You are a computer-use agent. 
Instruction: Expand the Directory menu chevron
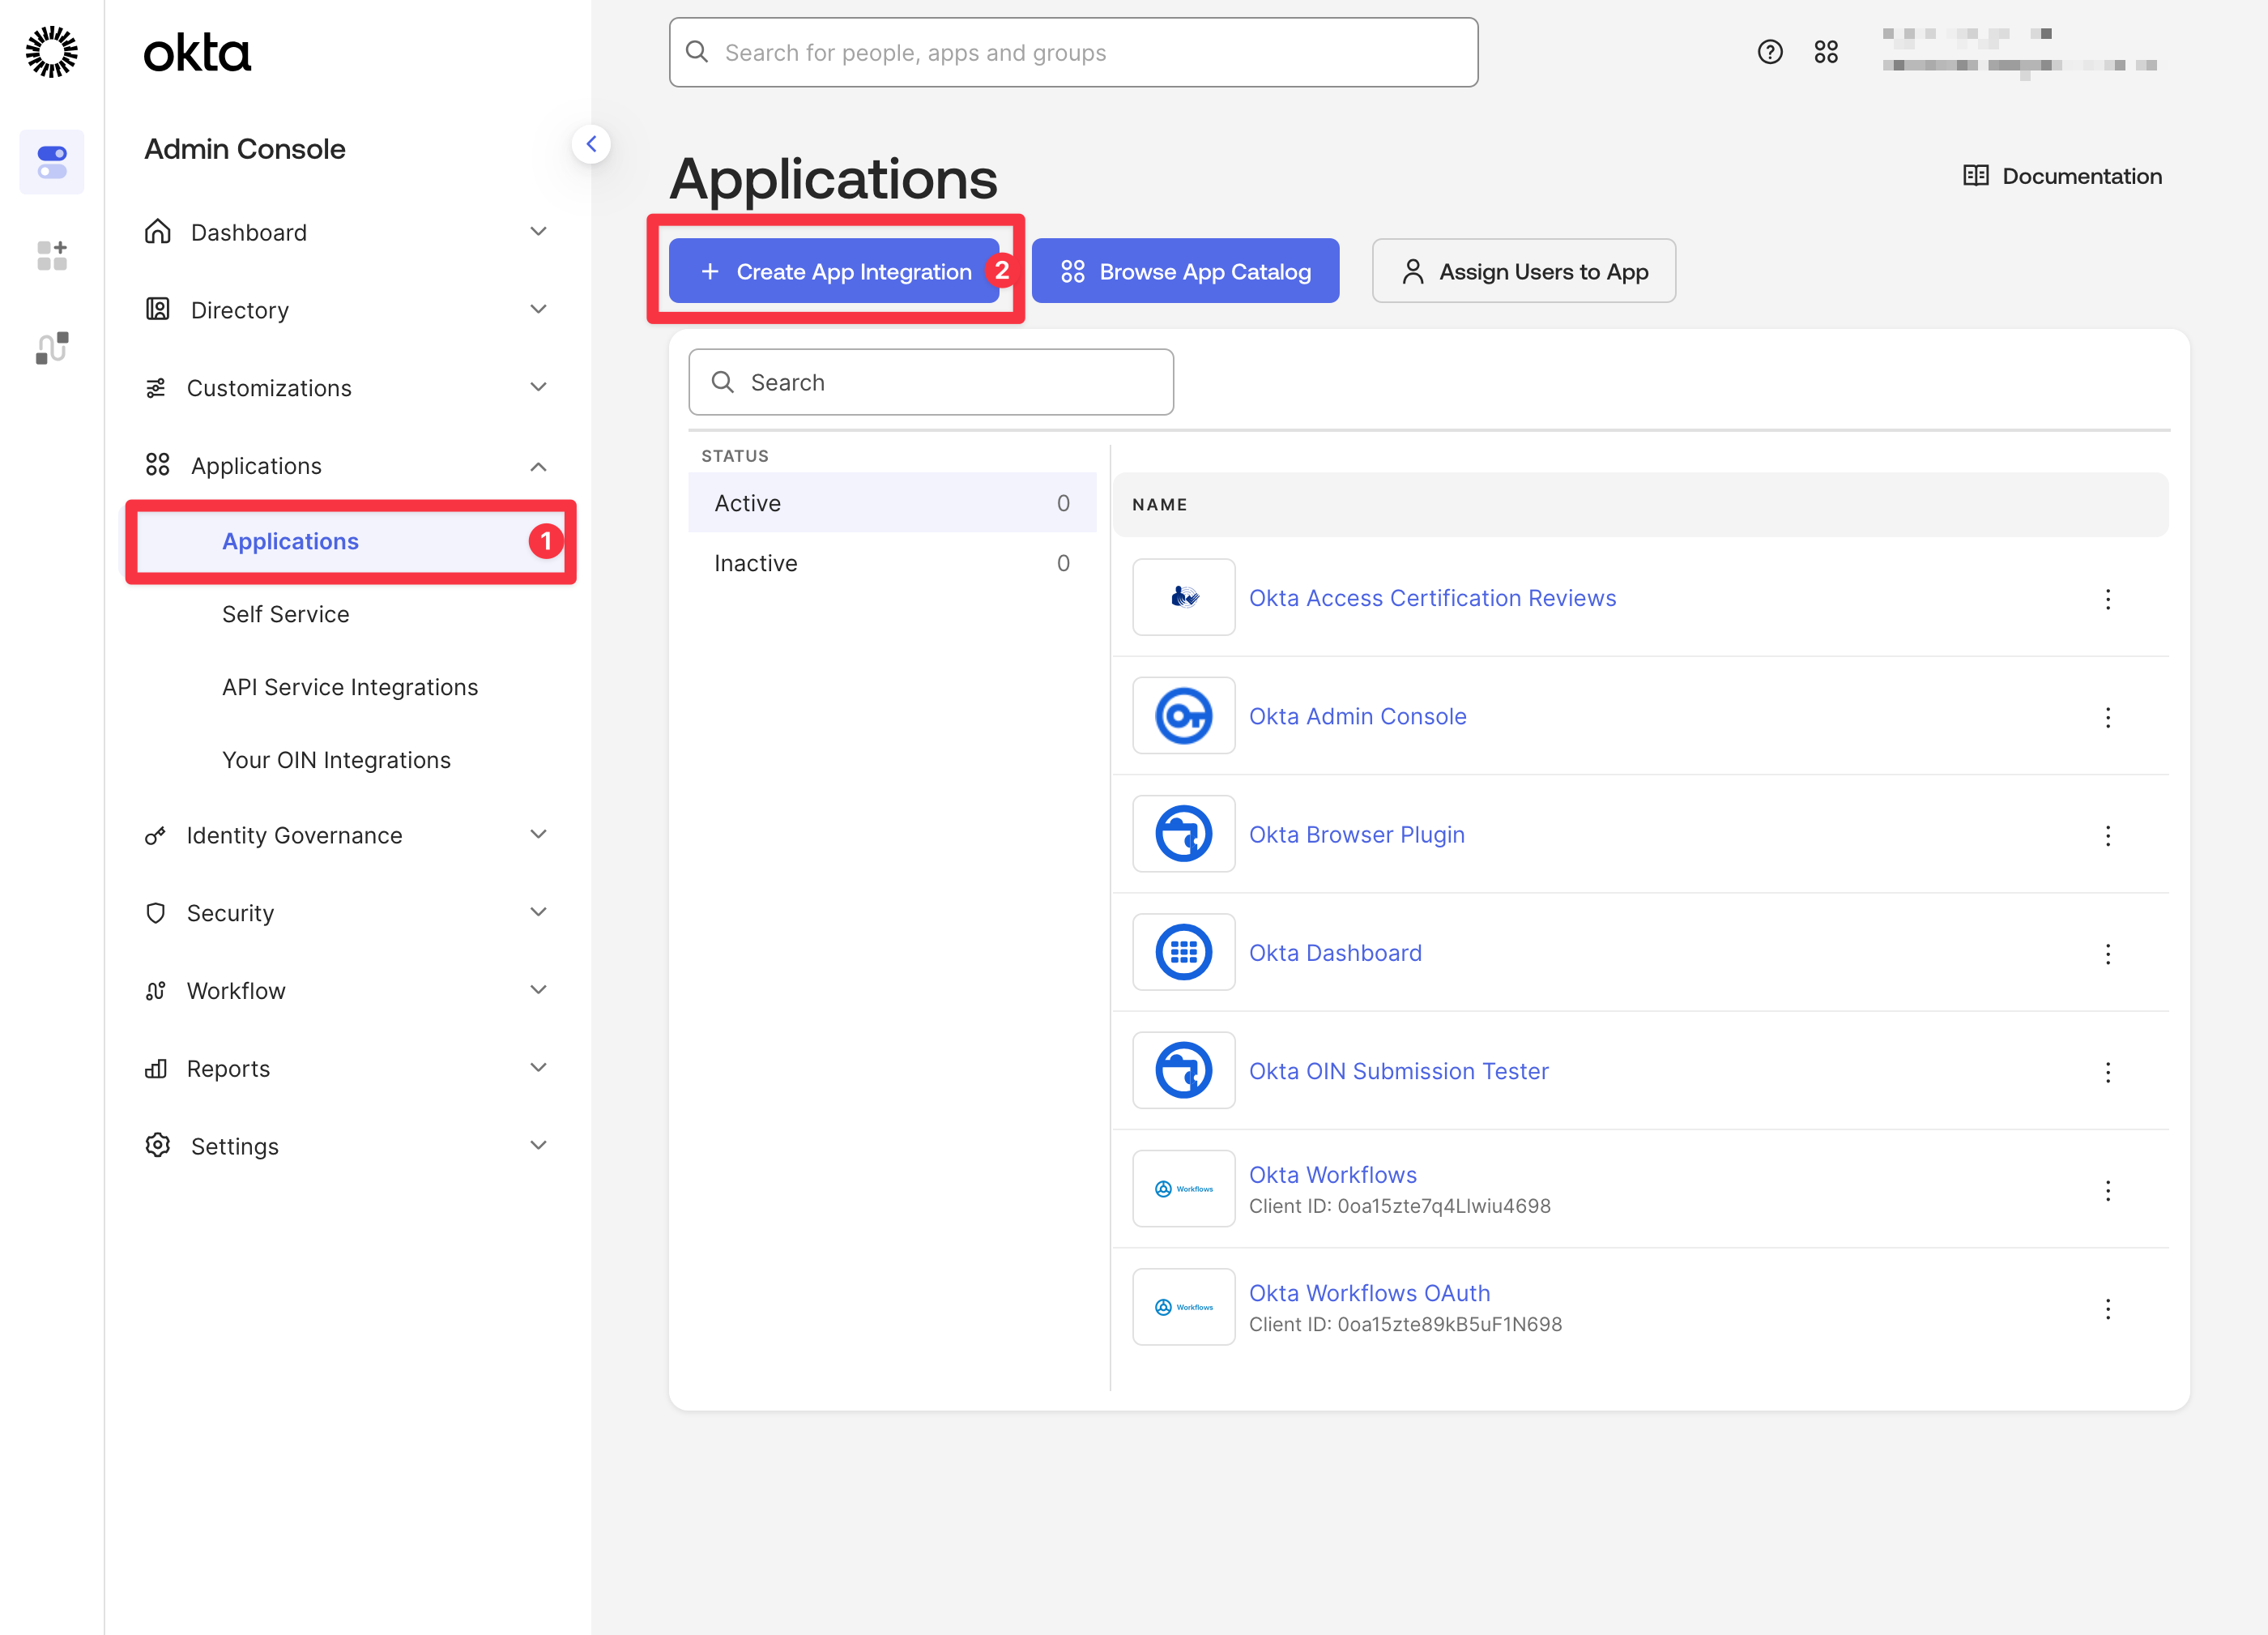[x=538, y=309]
